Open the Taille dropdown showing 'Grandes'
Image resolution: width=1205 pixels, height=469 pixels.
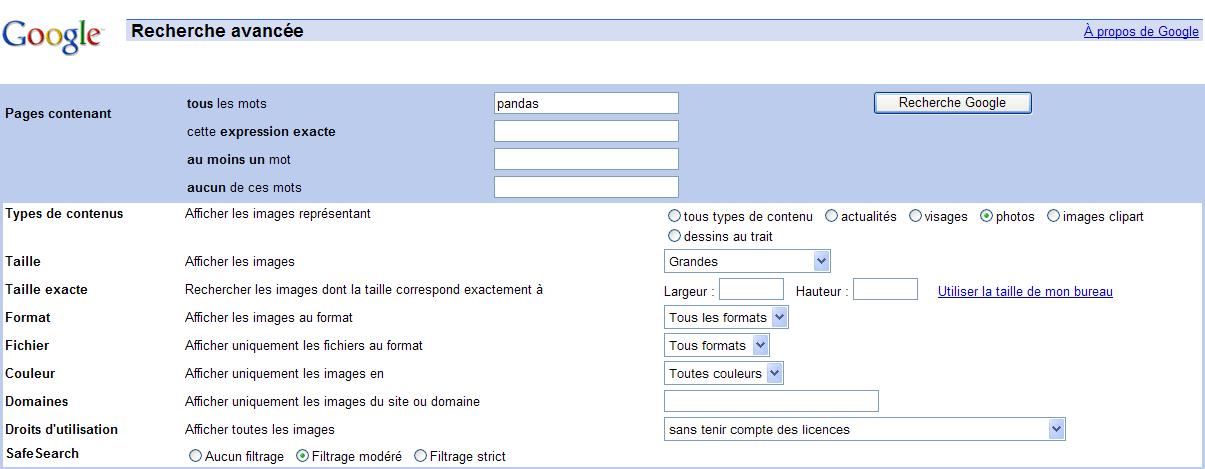pyautogui.click(x=747, y=262)
